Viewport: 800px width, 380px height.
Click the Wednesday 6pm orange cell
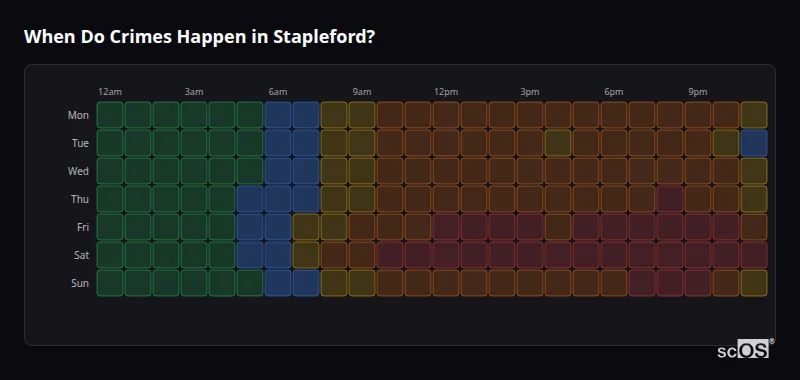tap(614, 171)
